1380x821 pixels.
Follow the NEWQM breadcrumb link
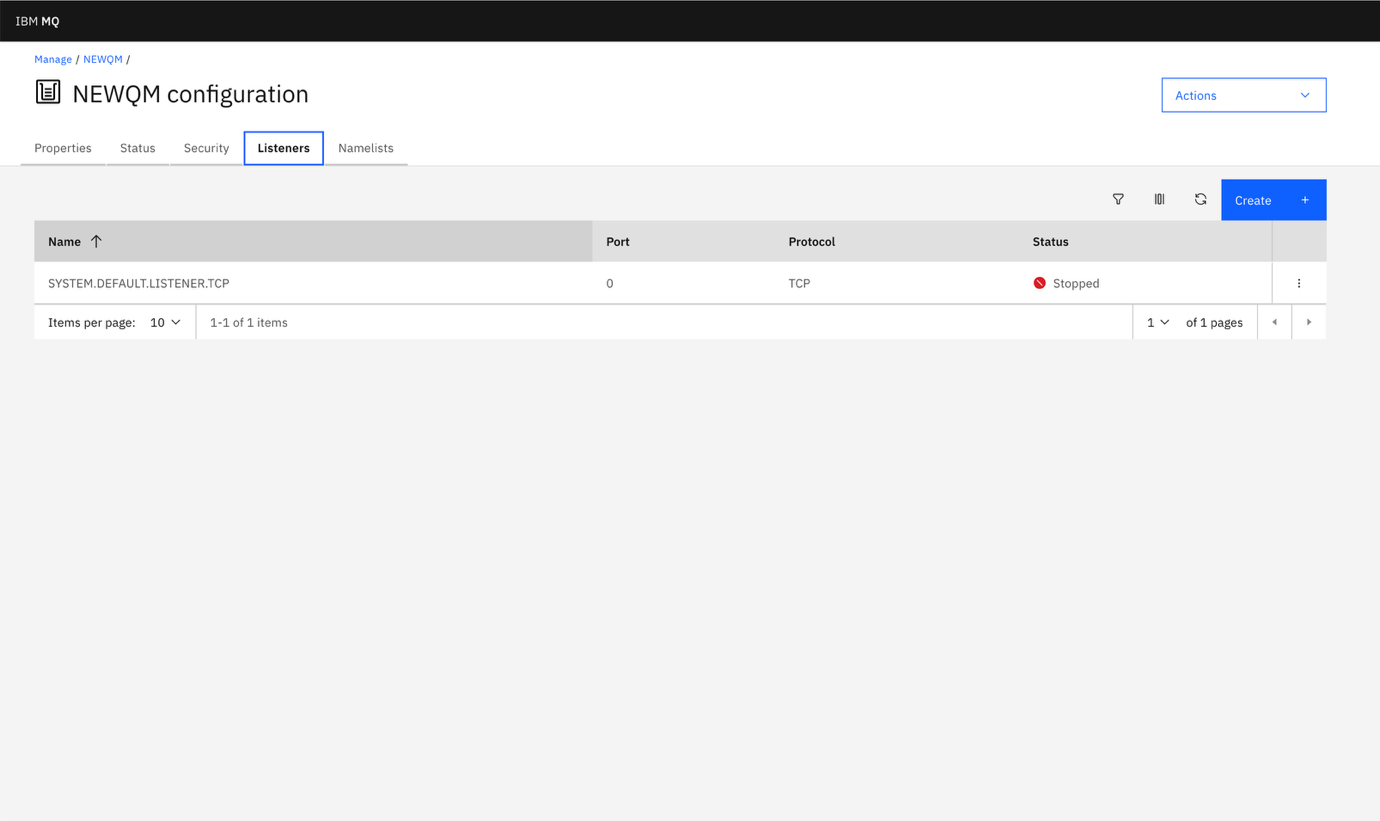pyautogui.click(x=103, y=59)
